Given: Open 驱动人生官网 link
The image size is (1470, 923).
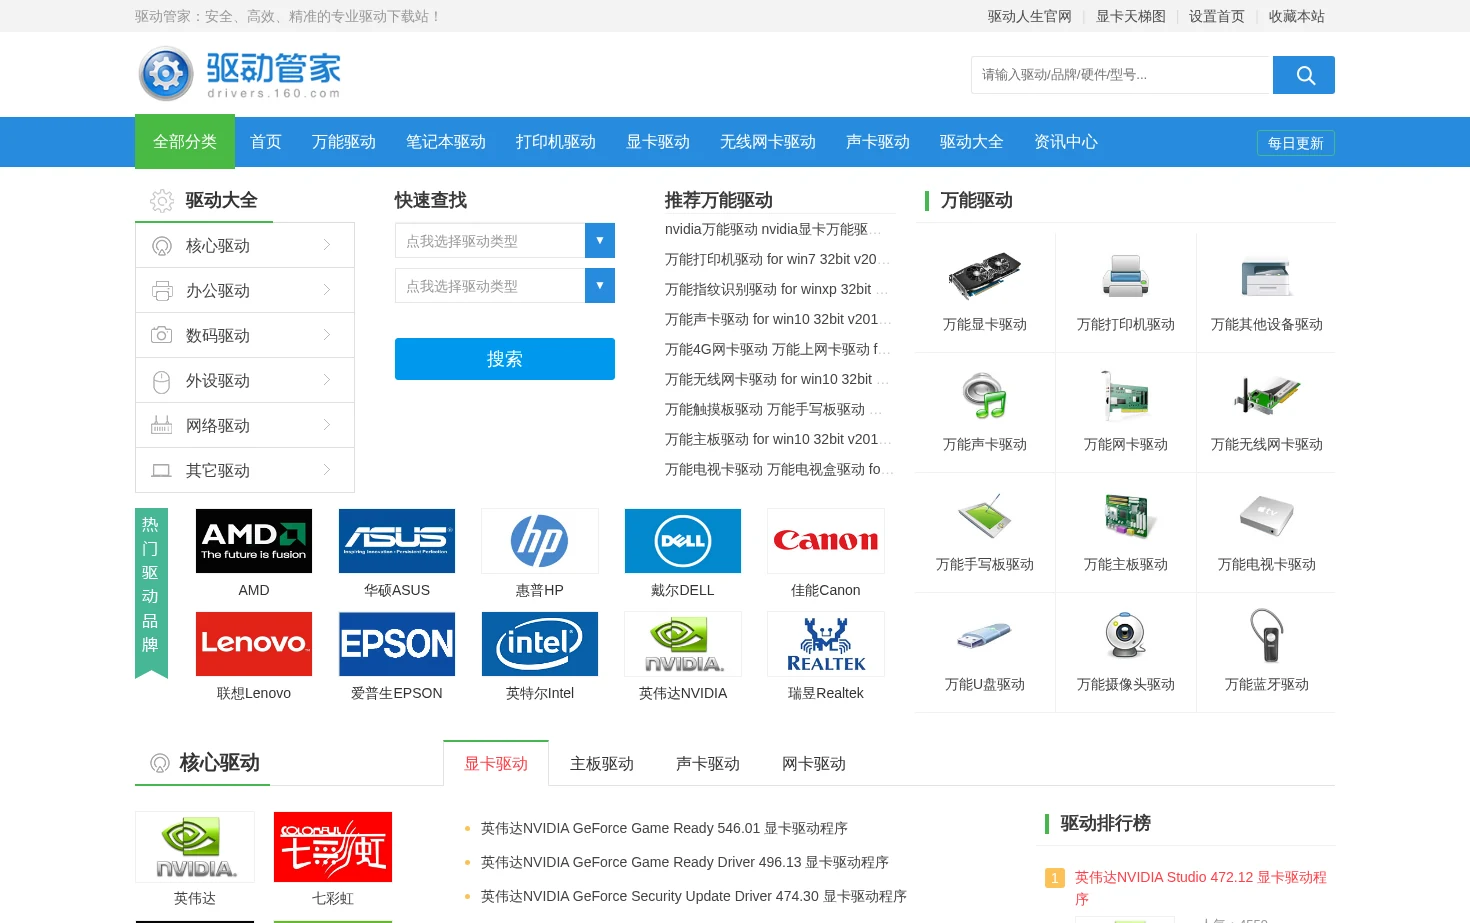Looking at the screenshot, I should [x=1030, y=16].
